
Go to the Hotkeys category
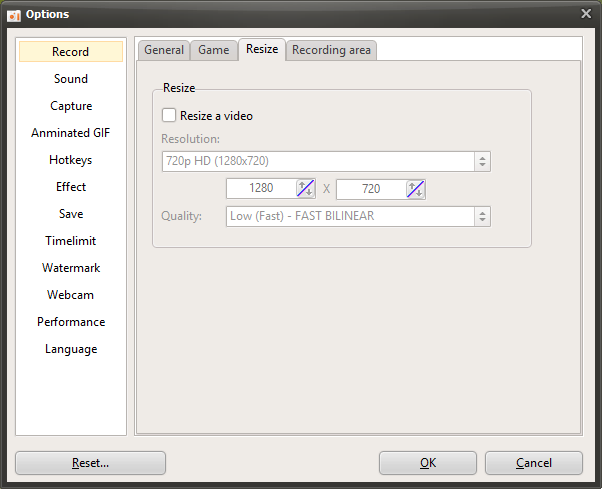coord(71,160)
